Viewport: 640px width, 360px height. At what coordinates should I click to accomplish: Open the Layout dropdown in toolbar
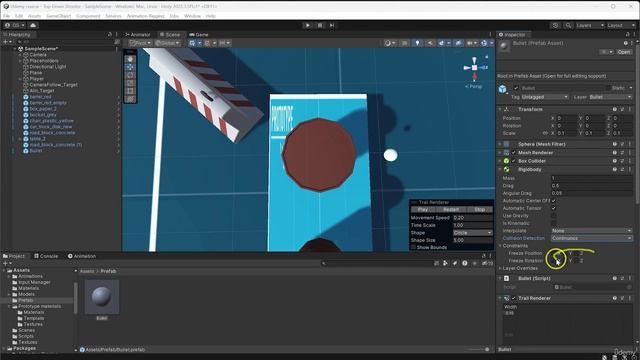[621, 25]
